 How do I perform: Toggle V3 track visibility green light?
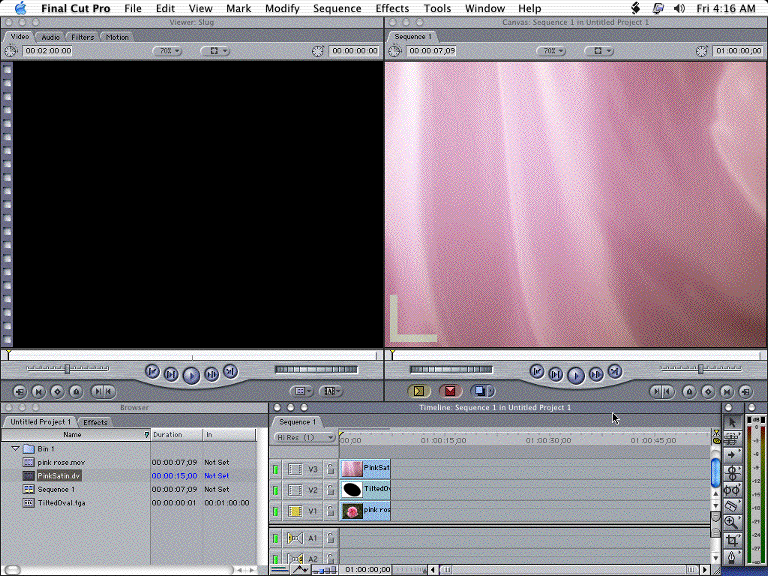[x=276, y=470]
